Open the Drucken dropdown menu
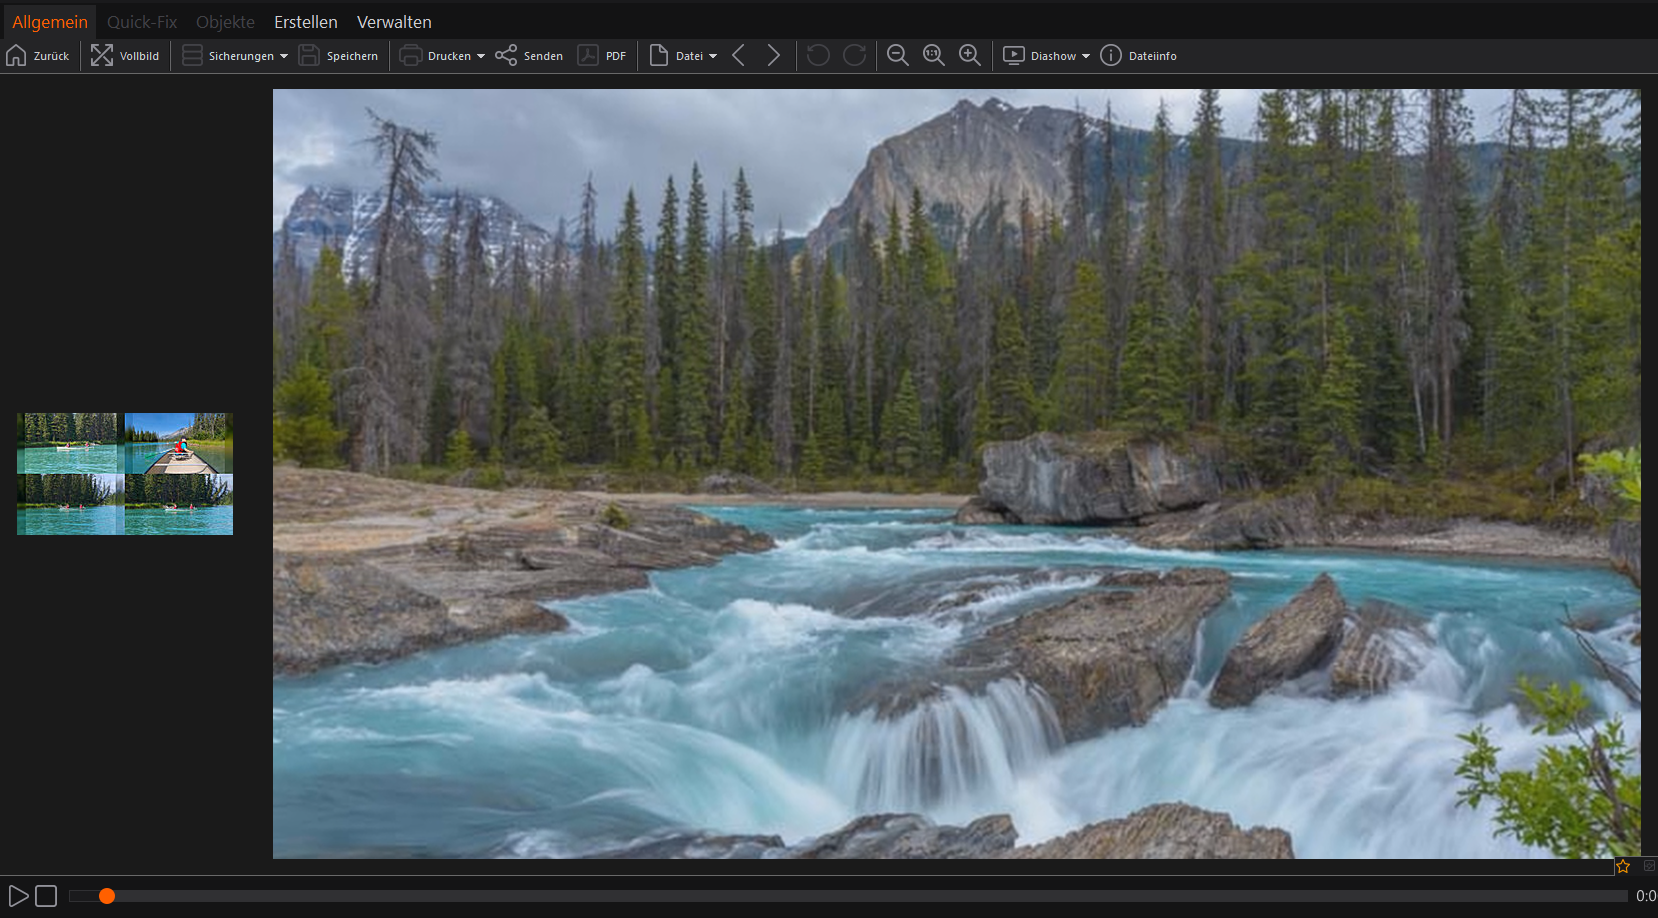This screenshot has width=1658, height=918. (481, 56)
